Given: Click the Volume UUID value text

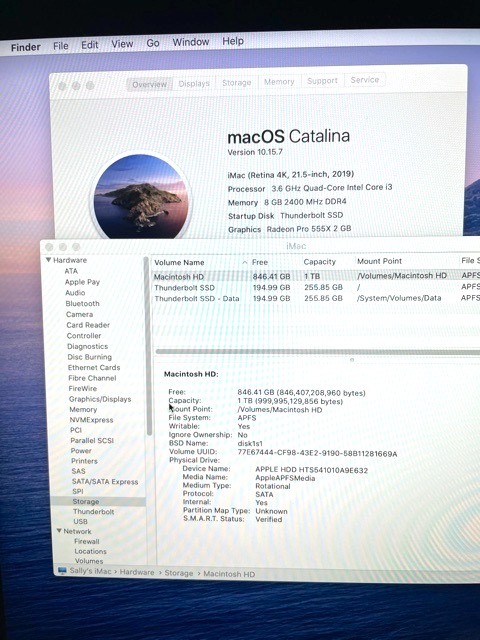Looking at the screenshot, I should pos(317,453).
